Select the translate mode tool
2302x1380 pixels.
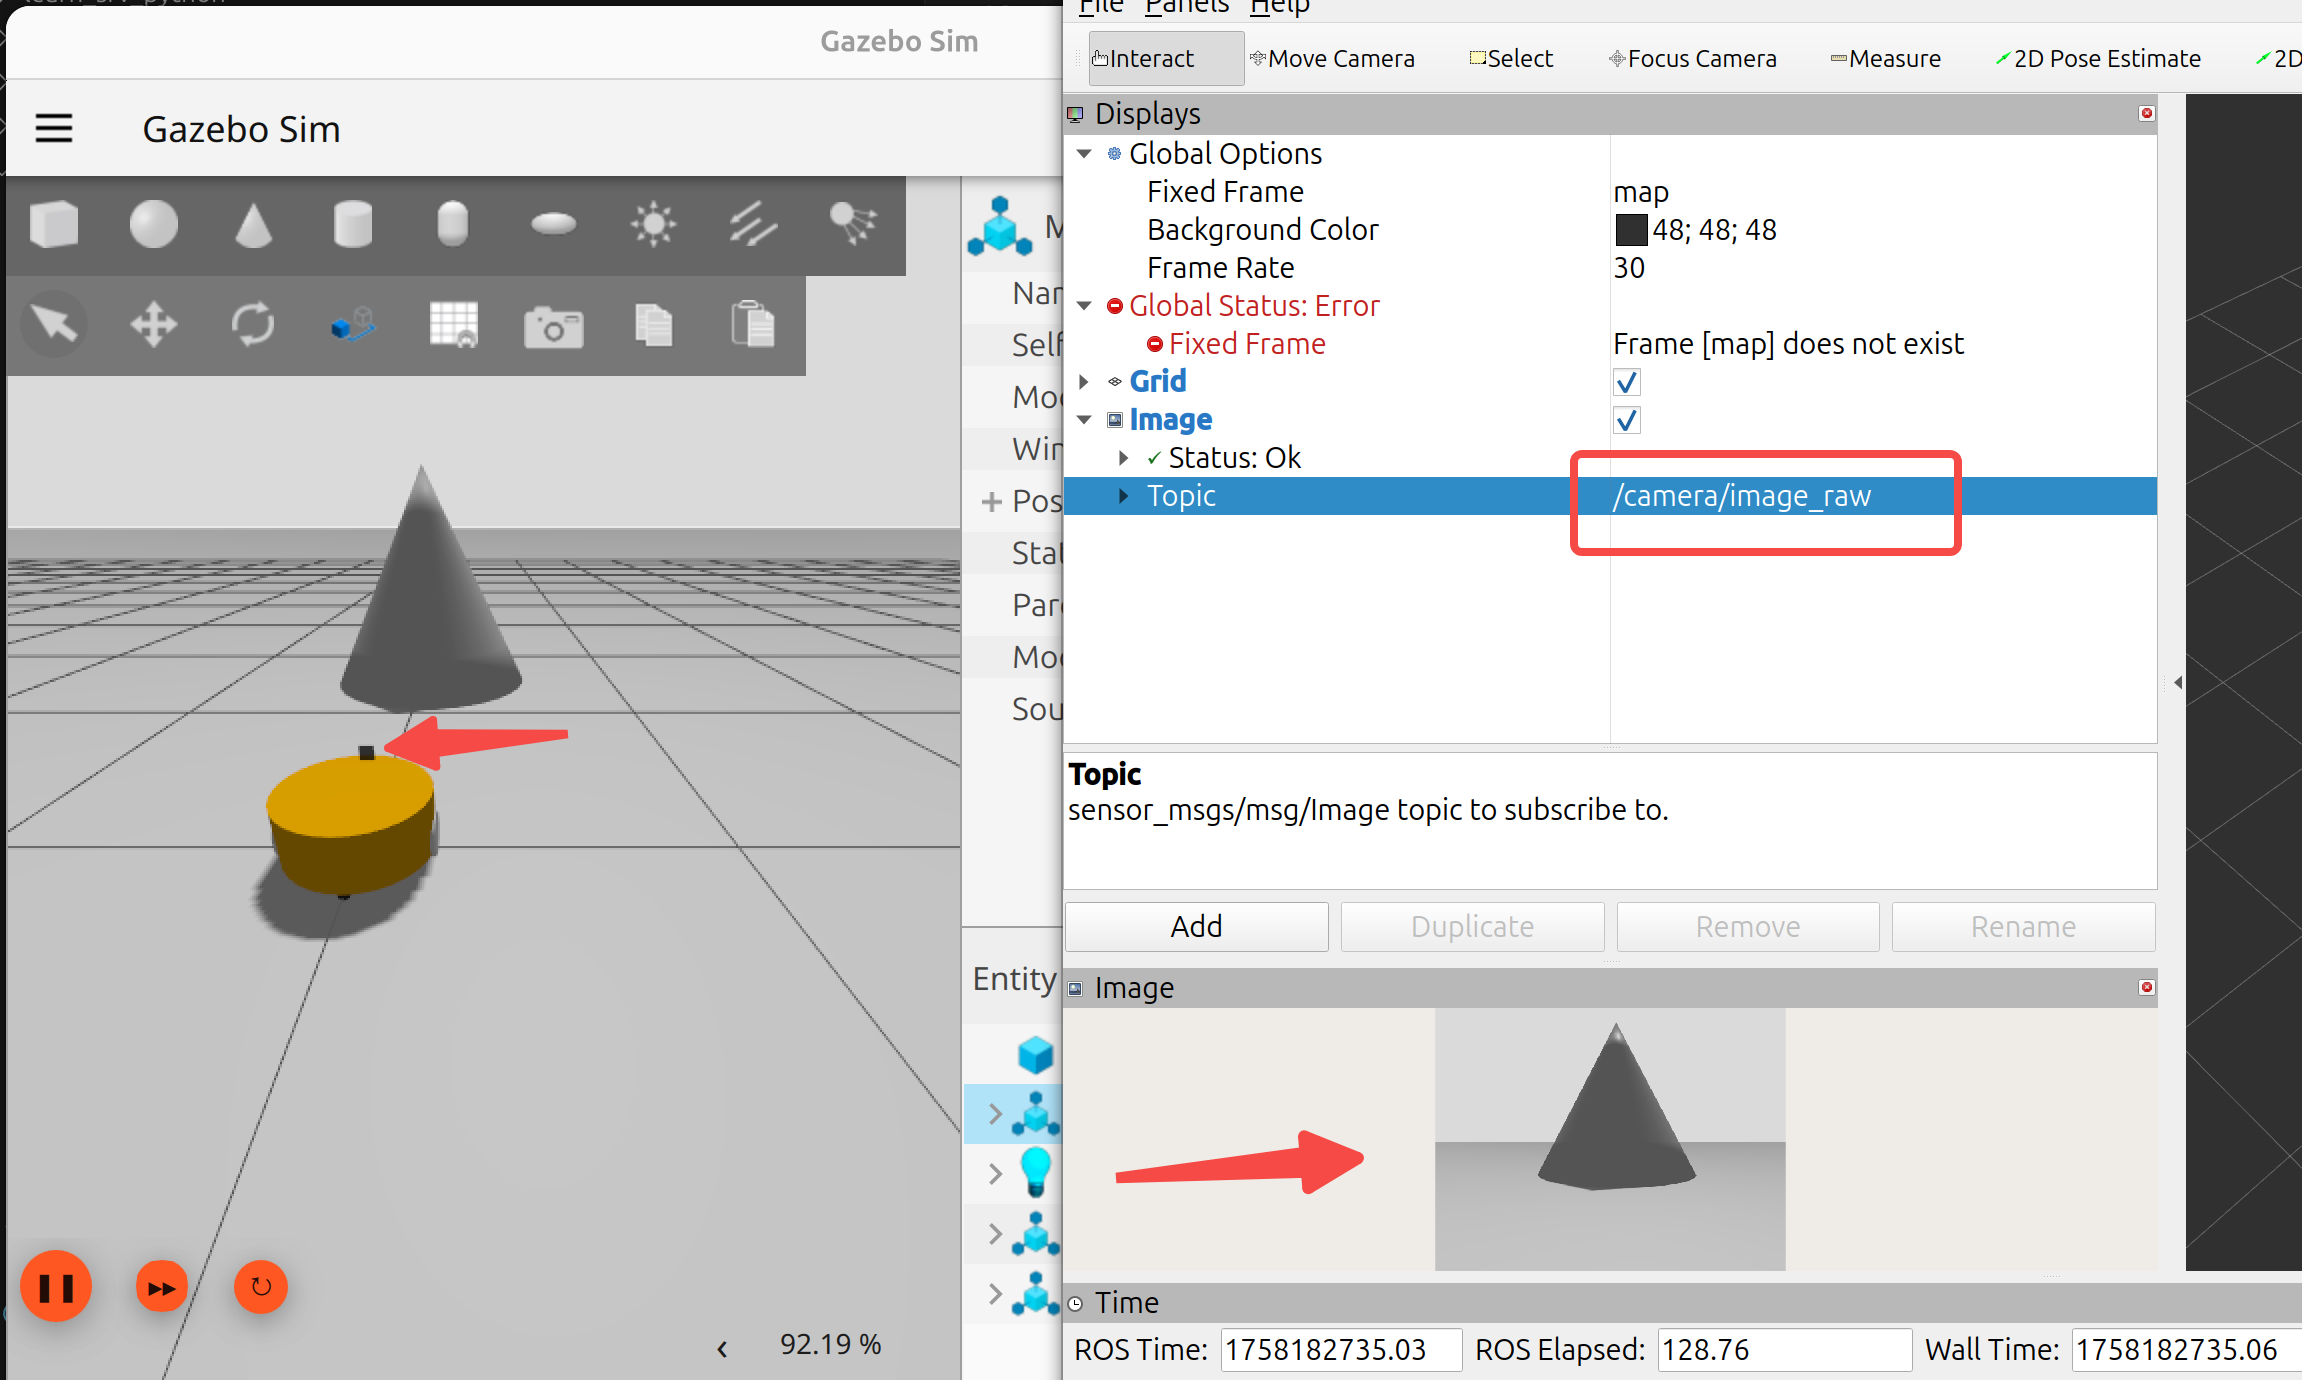(153, 325)
